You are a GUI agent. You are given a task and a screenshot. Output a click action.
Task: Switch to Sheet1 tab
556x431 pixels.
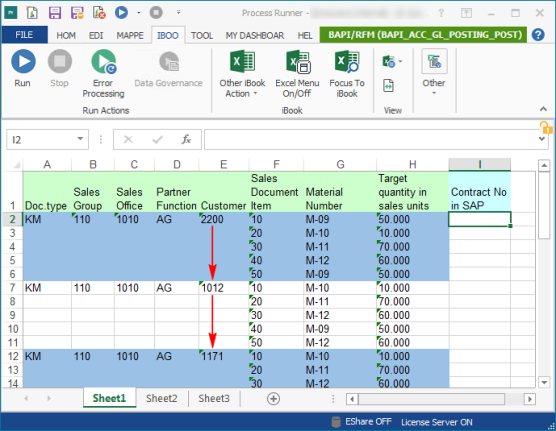coord(109,398)
